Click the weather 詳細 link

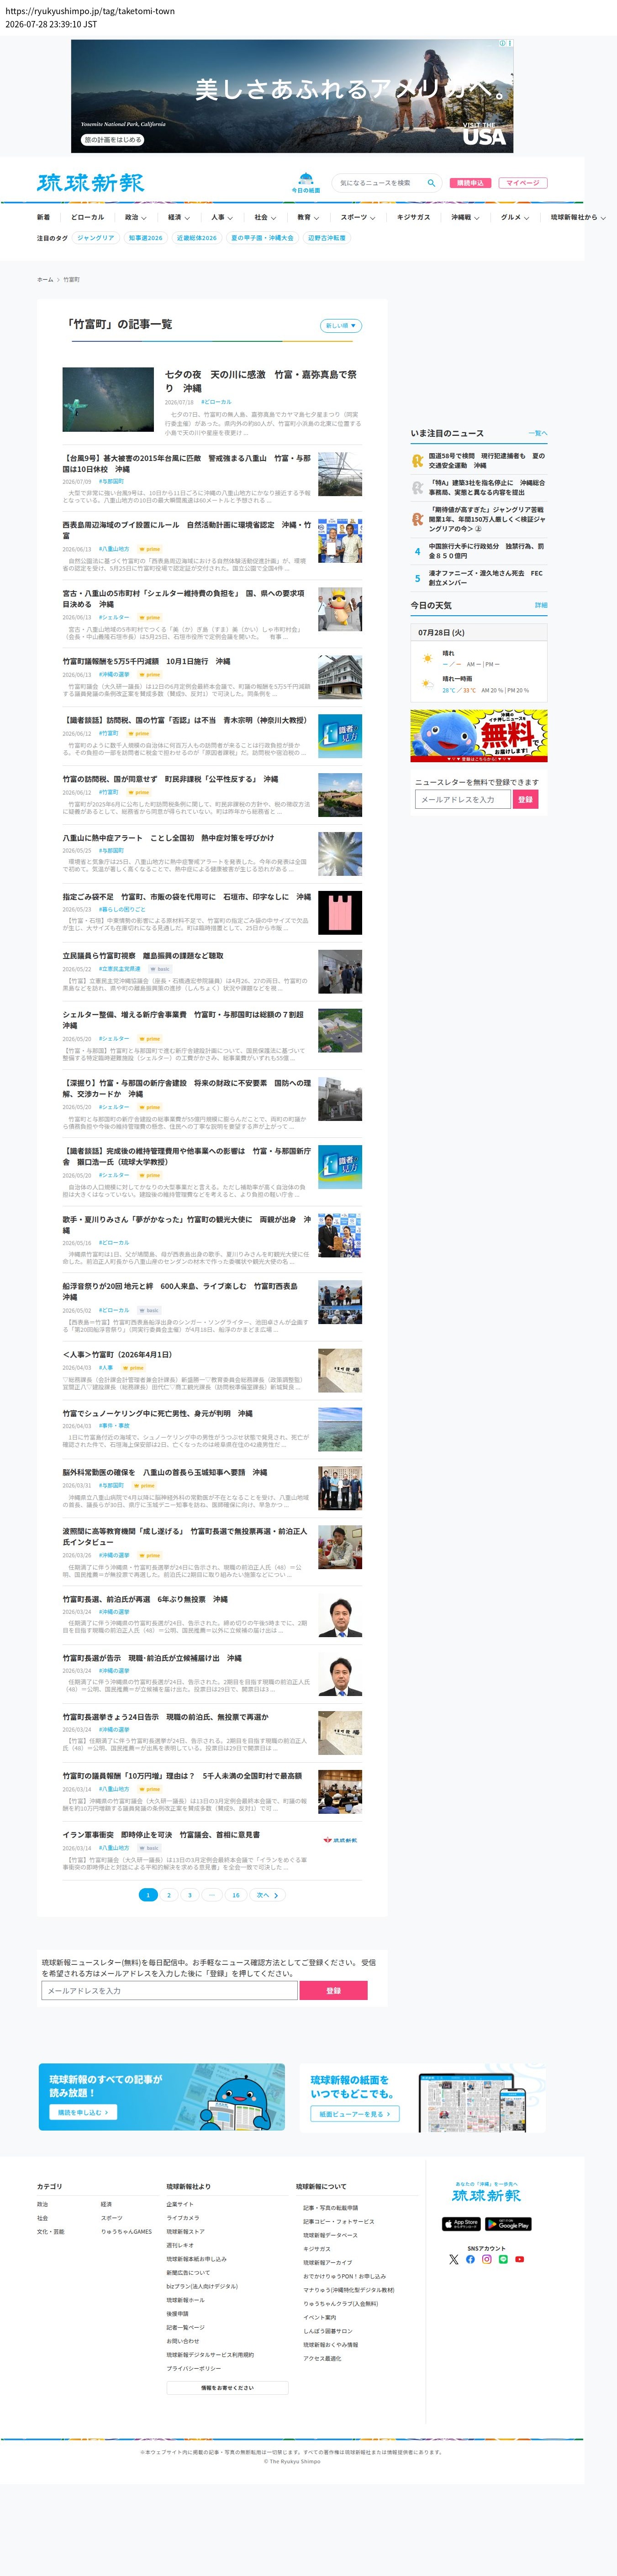tap(541, 605)
